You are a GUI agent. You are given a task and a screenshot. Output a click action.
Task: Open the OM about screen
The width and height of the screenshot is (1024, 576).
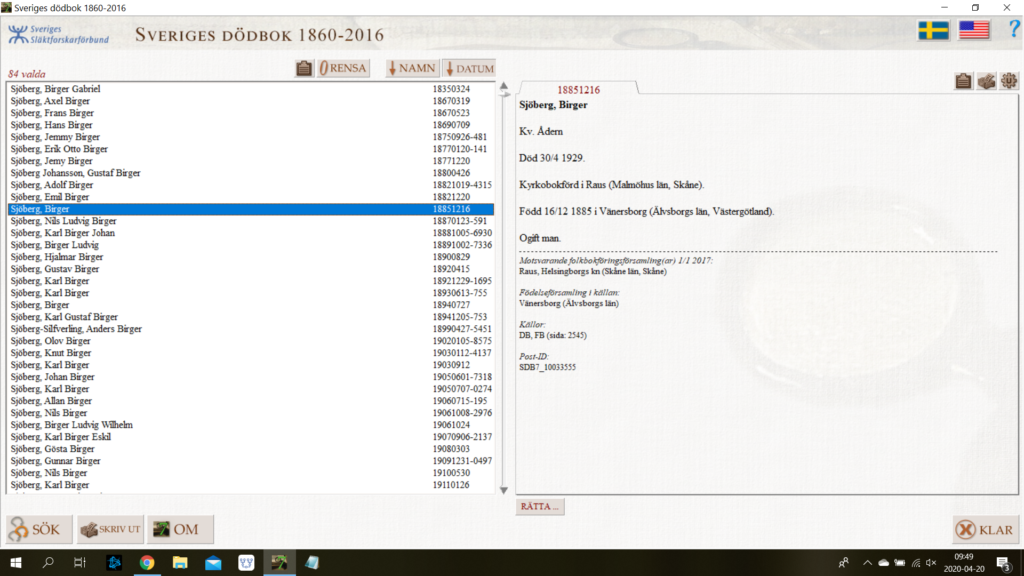180,529
